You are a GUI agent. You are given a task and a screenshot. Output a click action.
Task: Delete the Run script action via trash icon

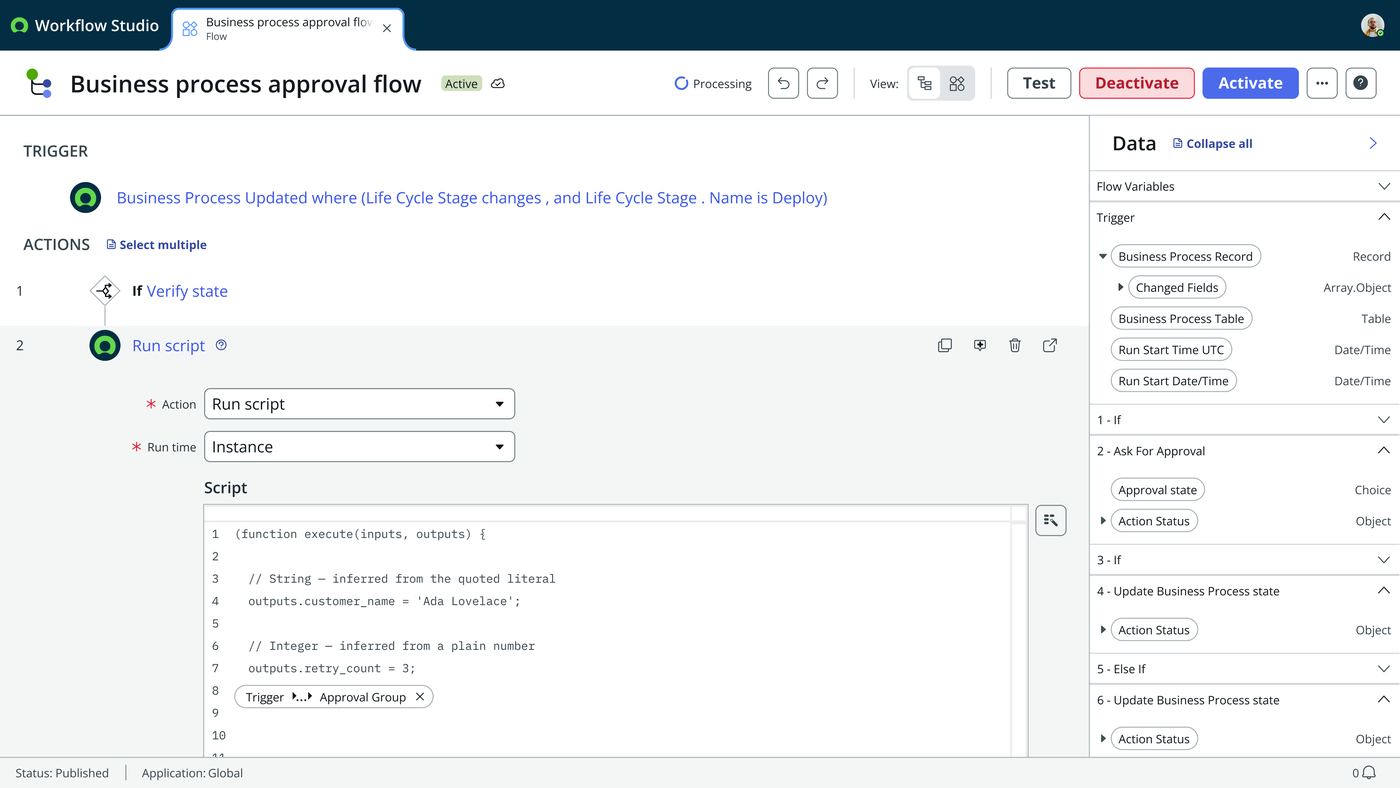[1015, 345]
